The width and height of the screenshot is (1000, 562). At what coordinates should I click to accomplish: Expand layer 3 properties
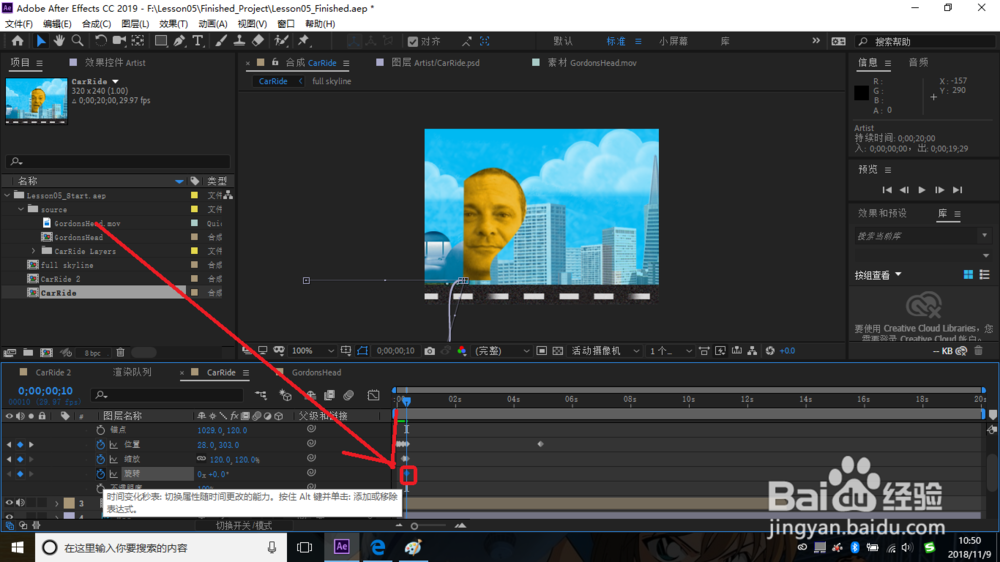(x=56, y=504)
